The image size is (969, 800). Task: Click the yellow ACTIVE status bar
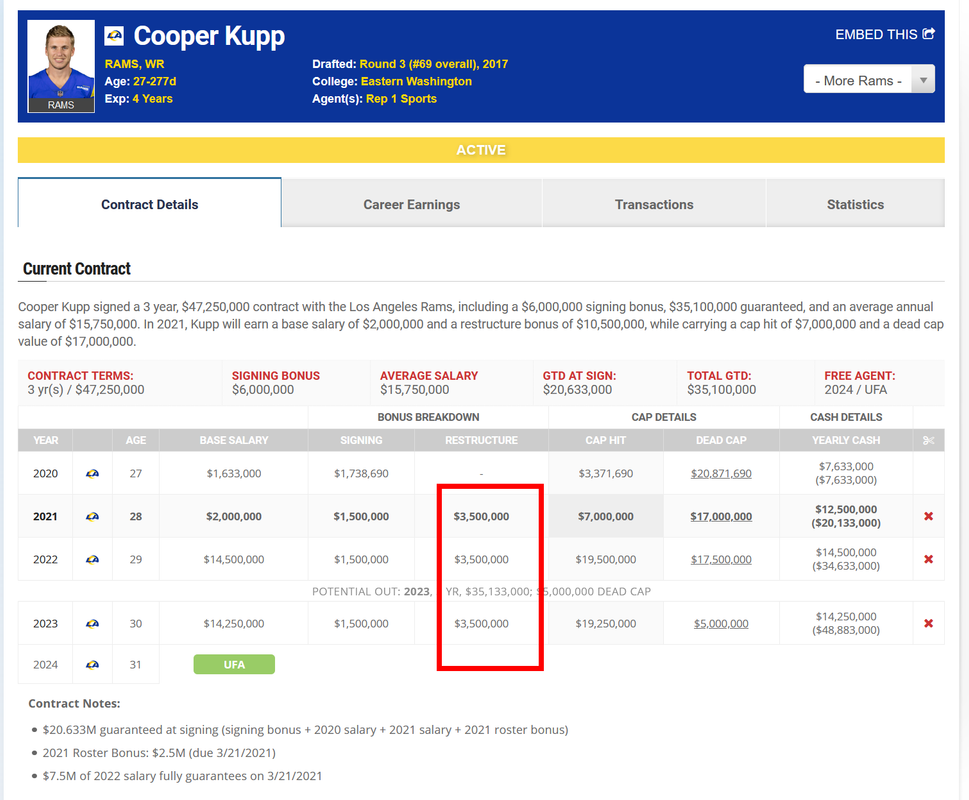click(481, 150)
